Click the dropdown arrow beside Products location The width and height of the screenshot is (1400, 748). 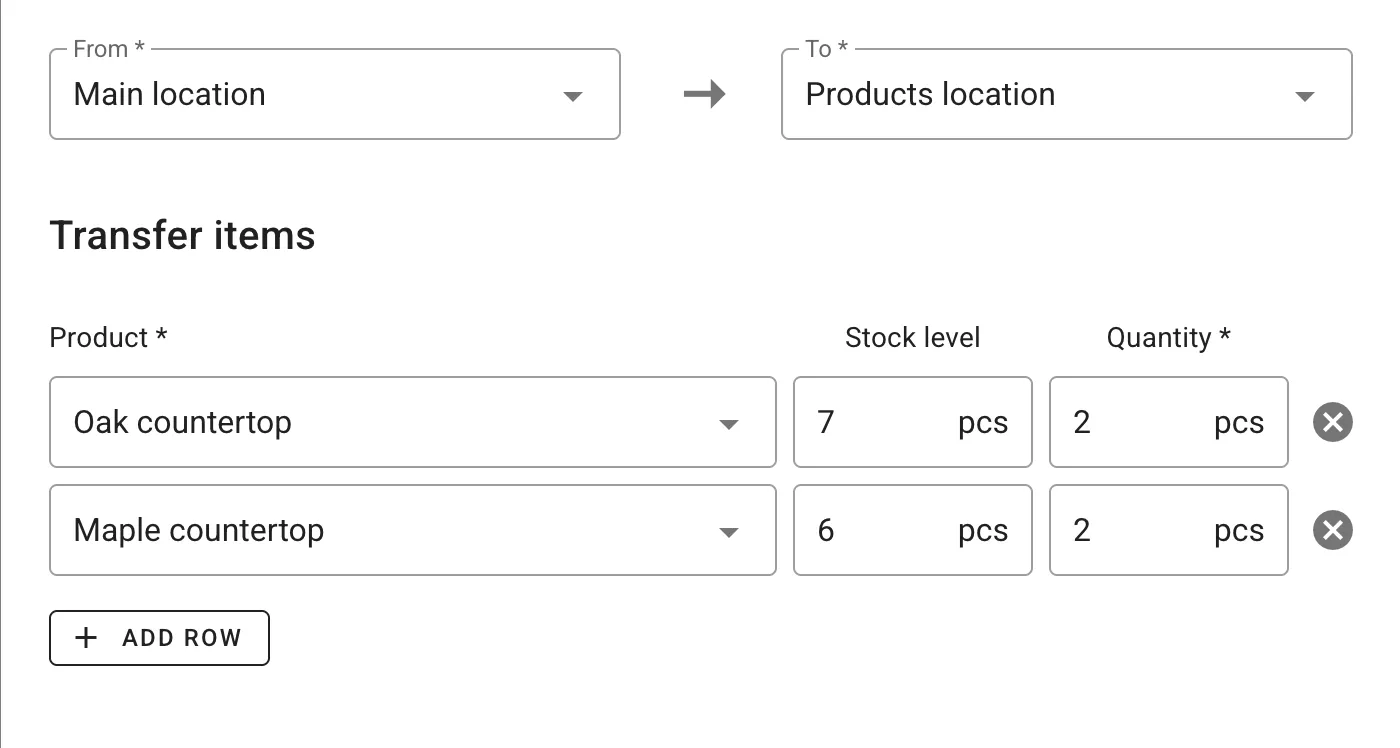point(1304,94)
